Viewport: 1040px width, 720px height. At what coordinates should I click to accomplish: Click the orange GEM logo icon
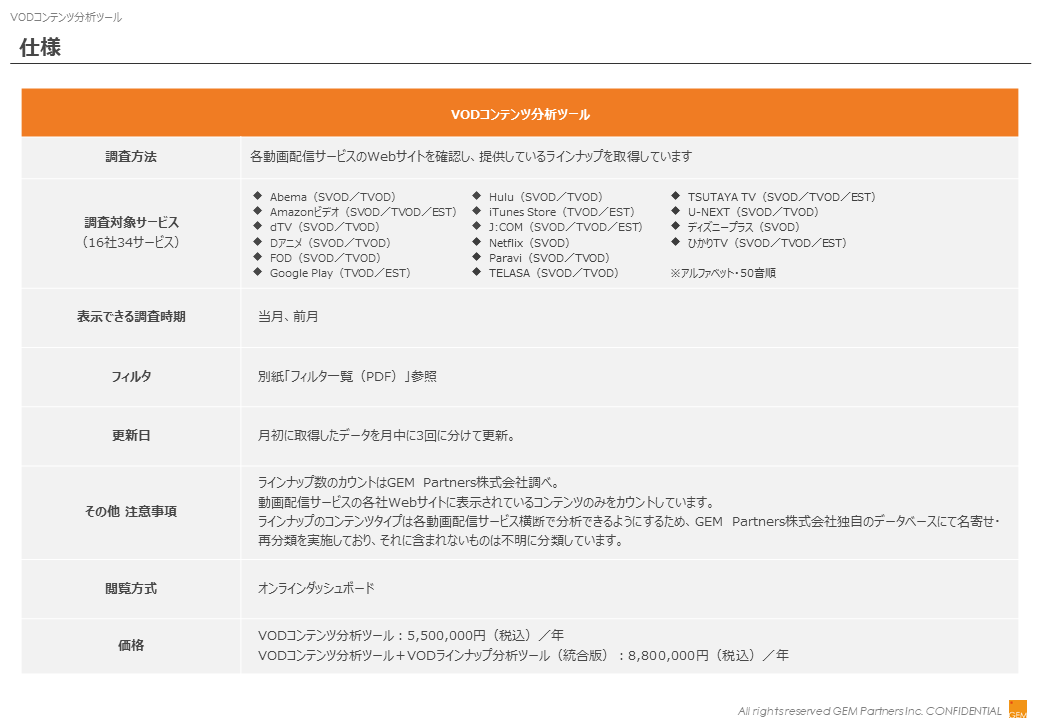click(1017, 709)
